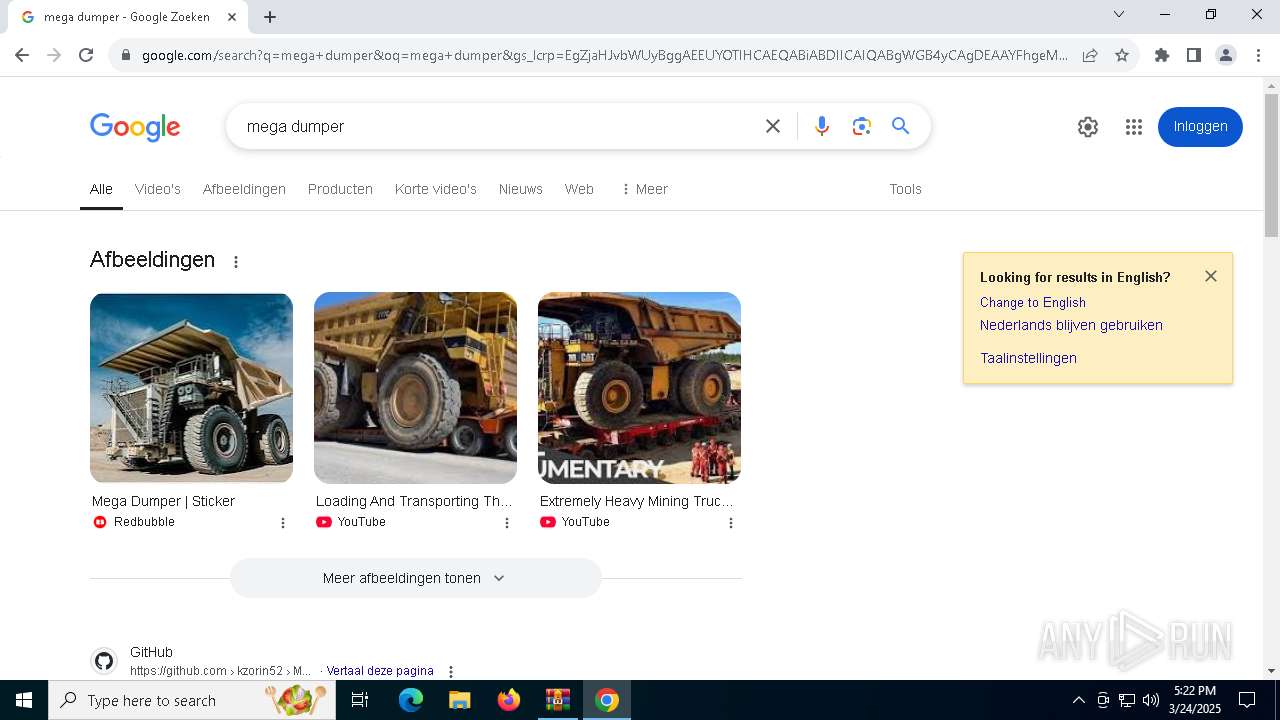Switch to Producten search tab
The image size is (1280, 720).
[340, 189]
